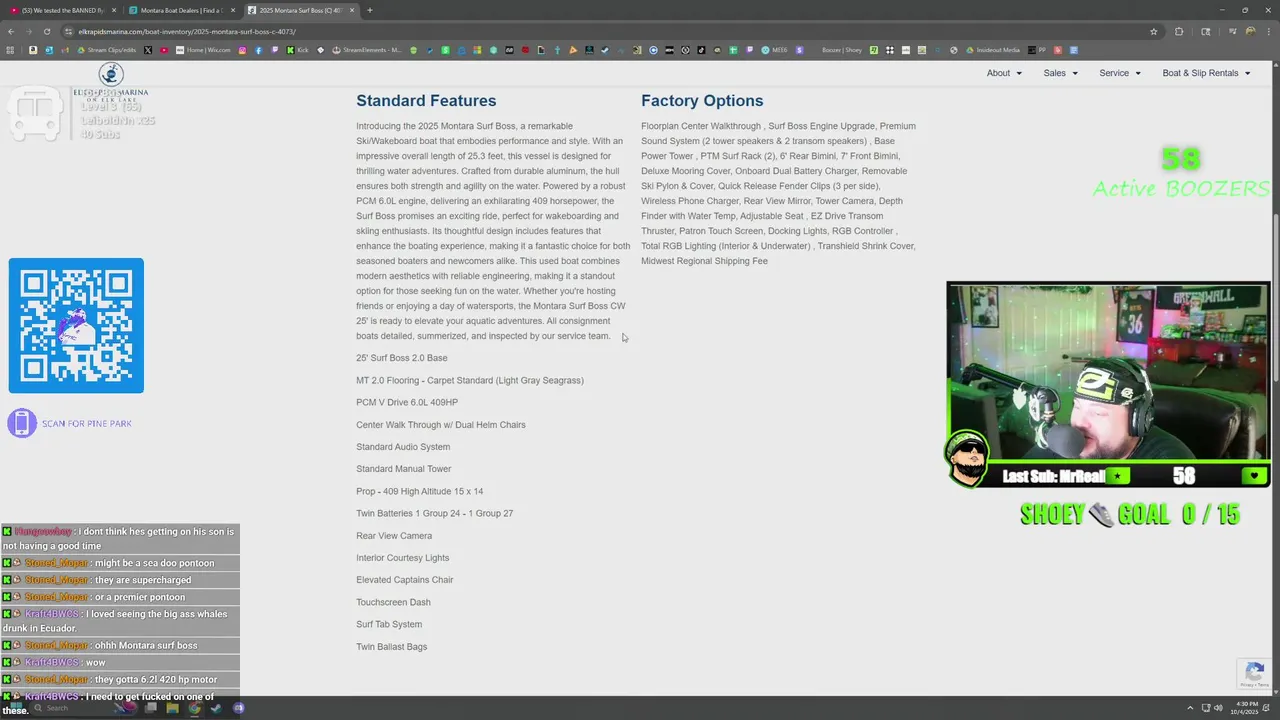This screenshot has height=720, width=1280.
Task: Expand the Sales menu
Action: 1060,73
